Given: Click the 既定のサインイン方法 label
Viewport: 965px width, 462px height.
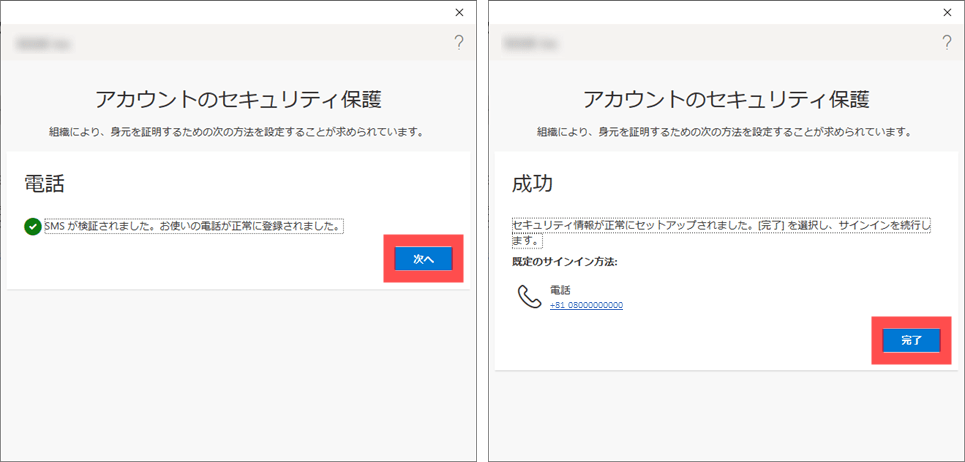Looking at the screenshot, I should pos(564,261).
